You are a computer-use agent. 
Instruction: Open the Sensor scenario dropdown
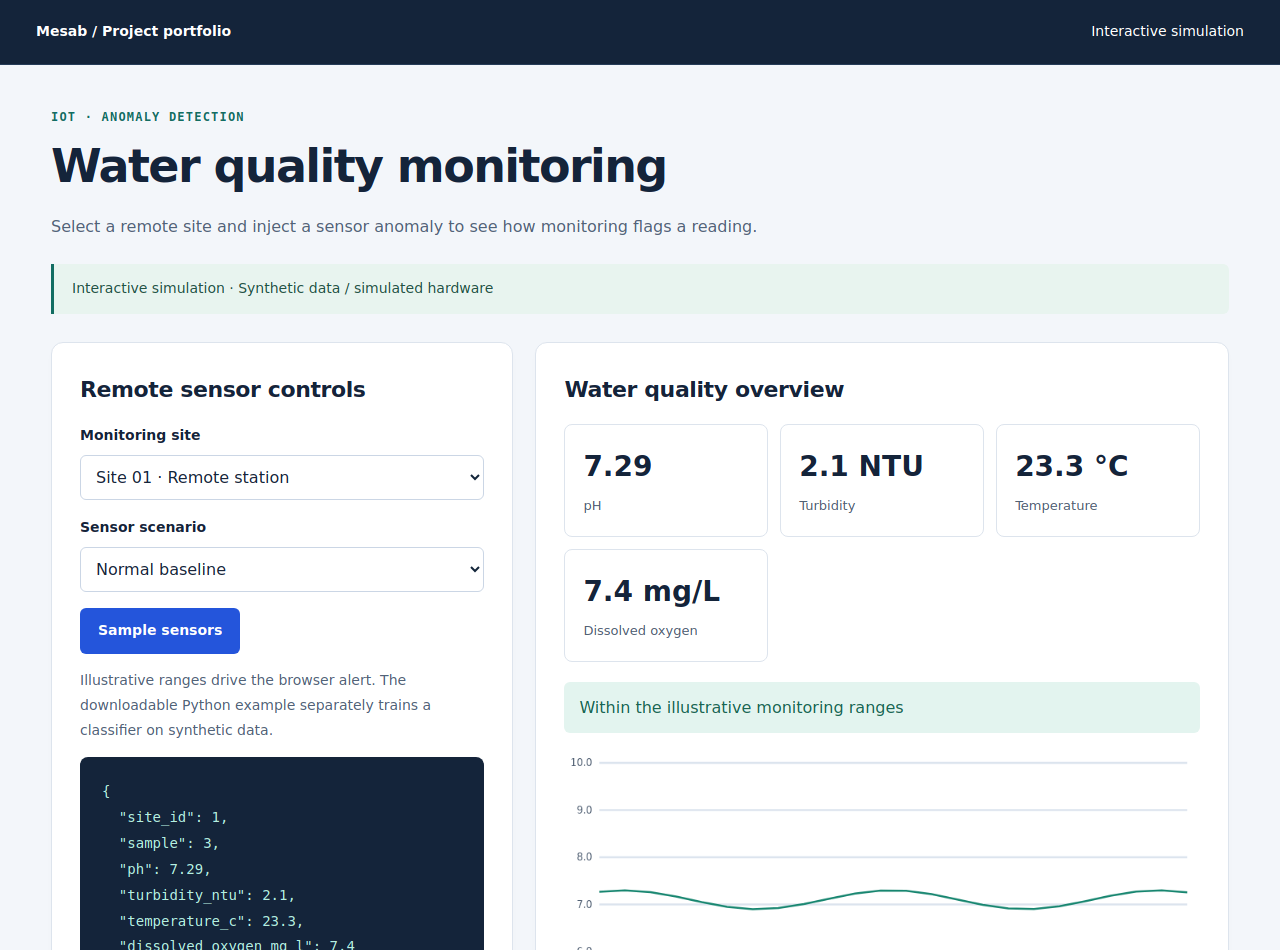tap(282, 569)
